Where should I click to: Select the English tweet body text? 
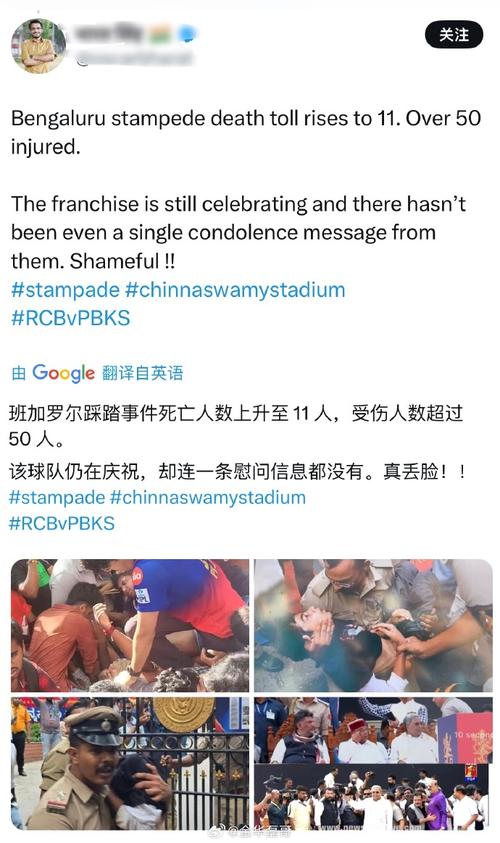pos(246,189)
